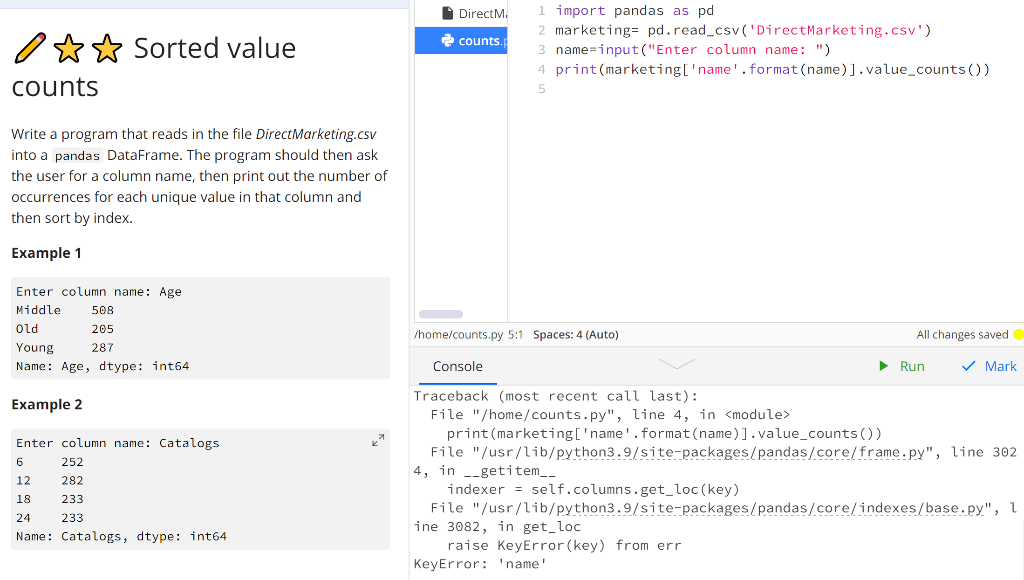Click the 'pandas' inline code word
Screen dimensions: 1024x580
coord(77,155)
